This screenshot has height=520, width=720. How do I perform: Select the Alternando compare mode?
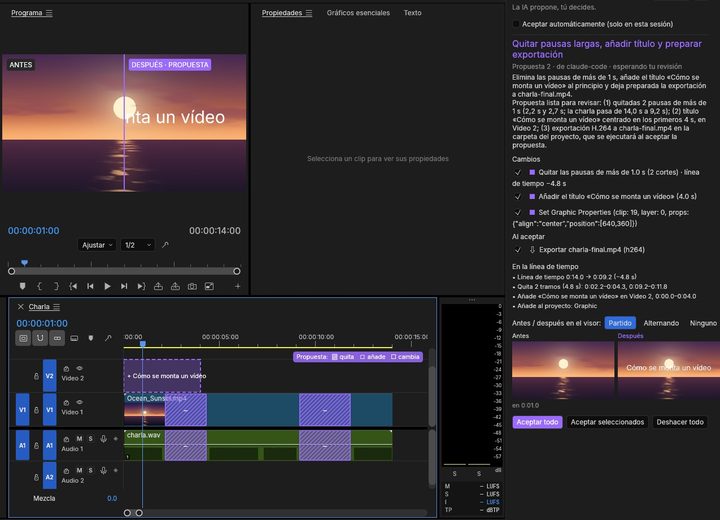[x=661, y=323]
